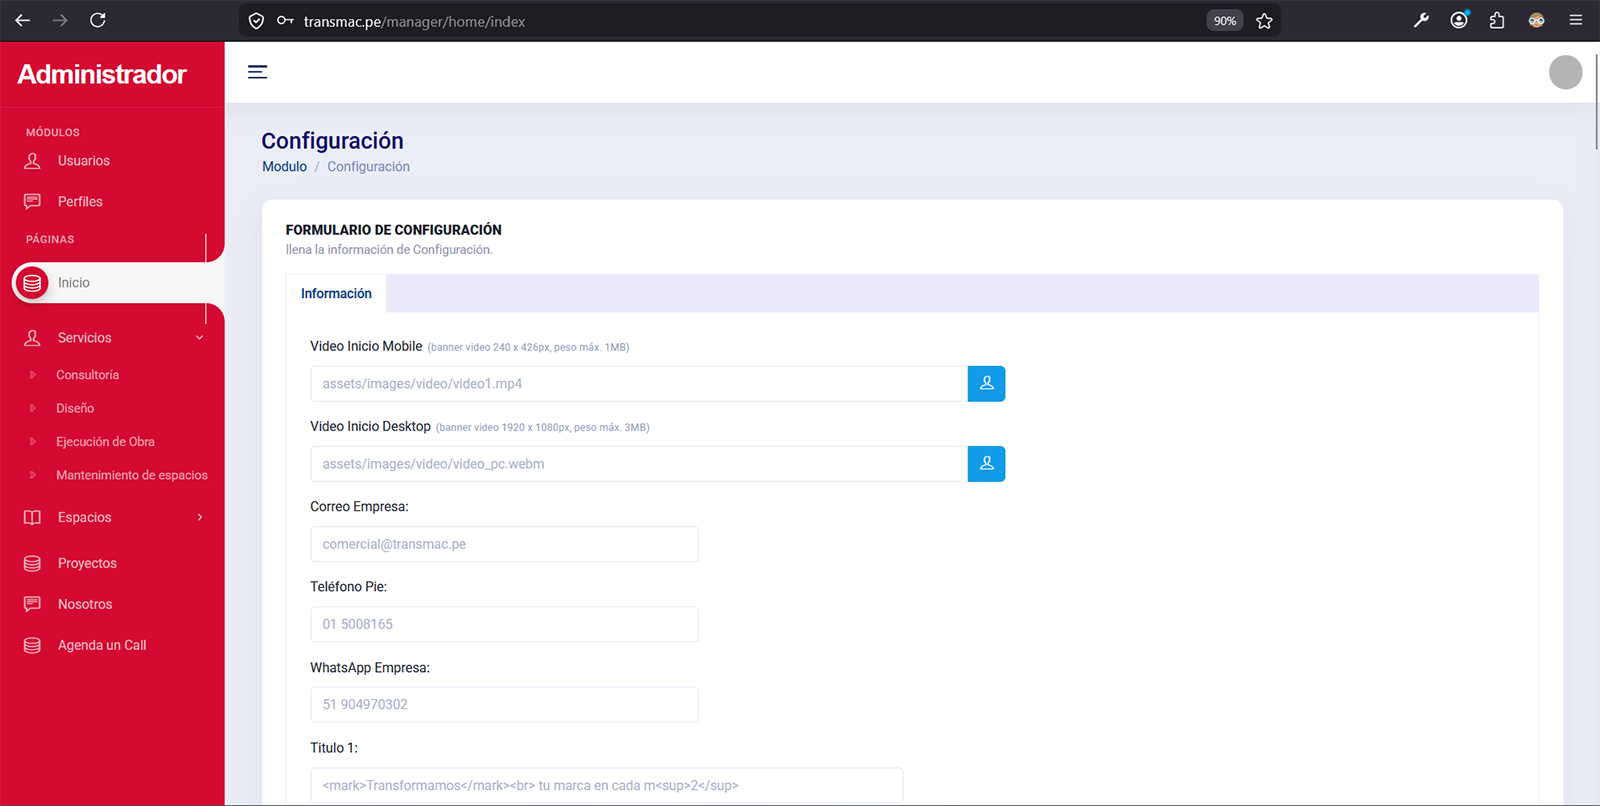Click the saved password key icon in the address bar

(285, 21)
